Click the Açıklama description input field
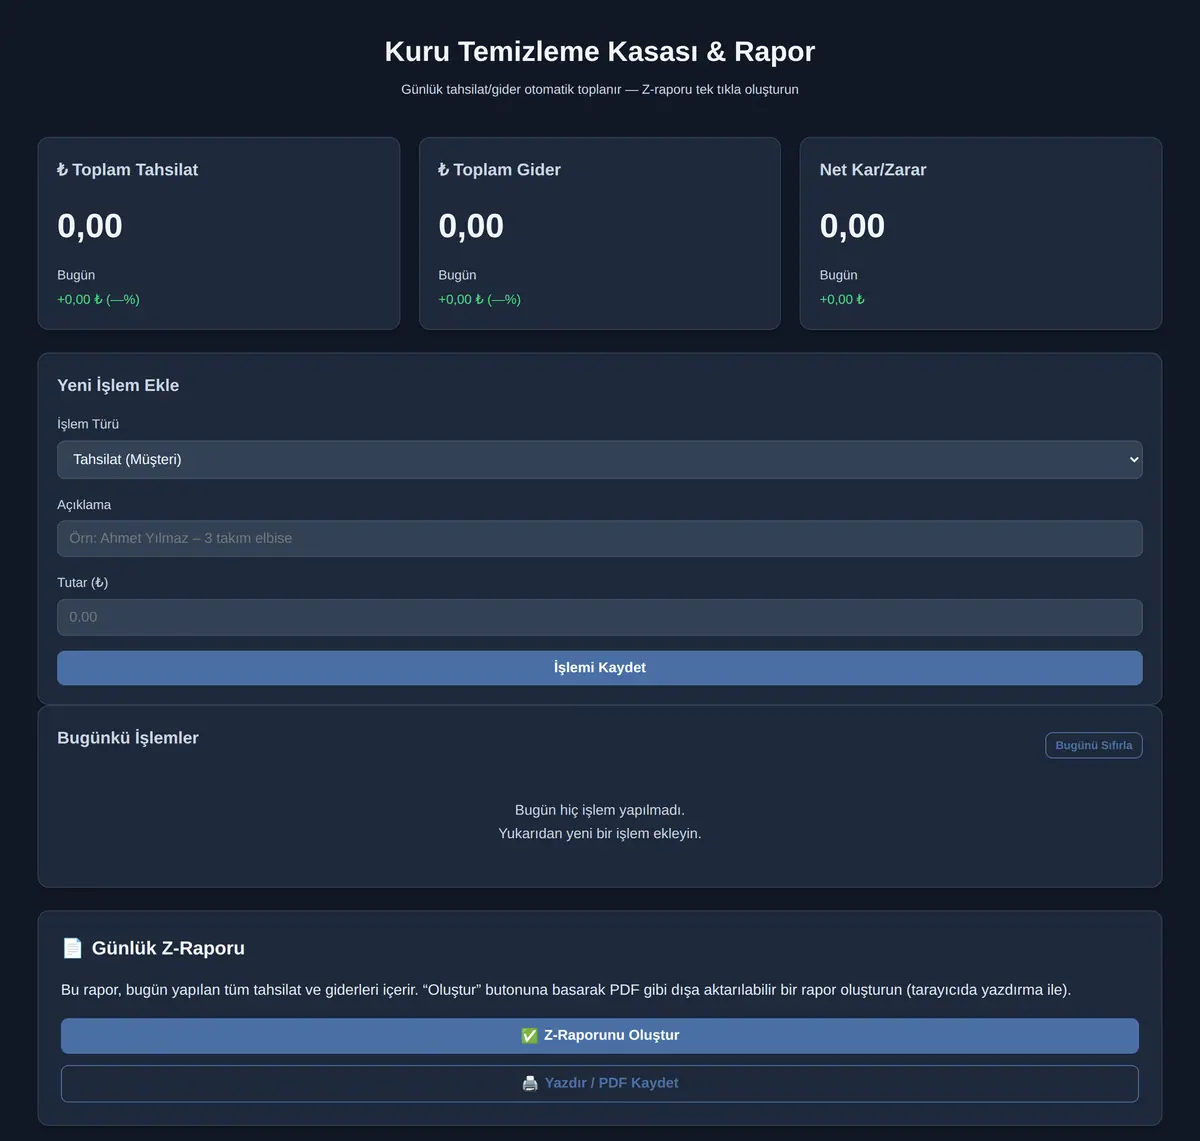This screenshot has width=1200, height=1141. point(599,538)
